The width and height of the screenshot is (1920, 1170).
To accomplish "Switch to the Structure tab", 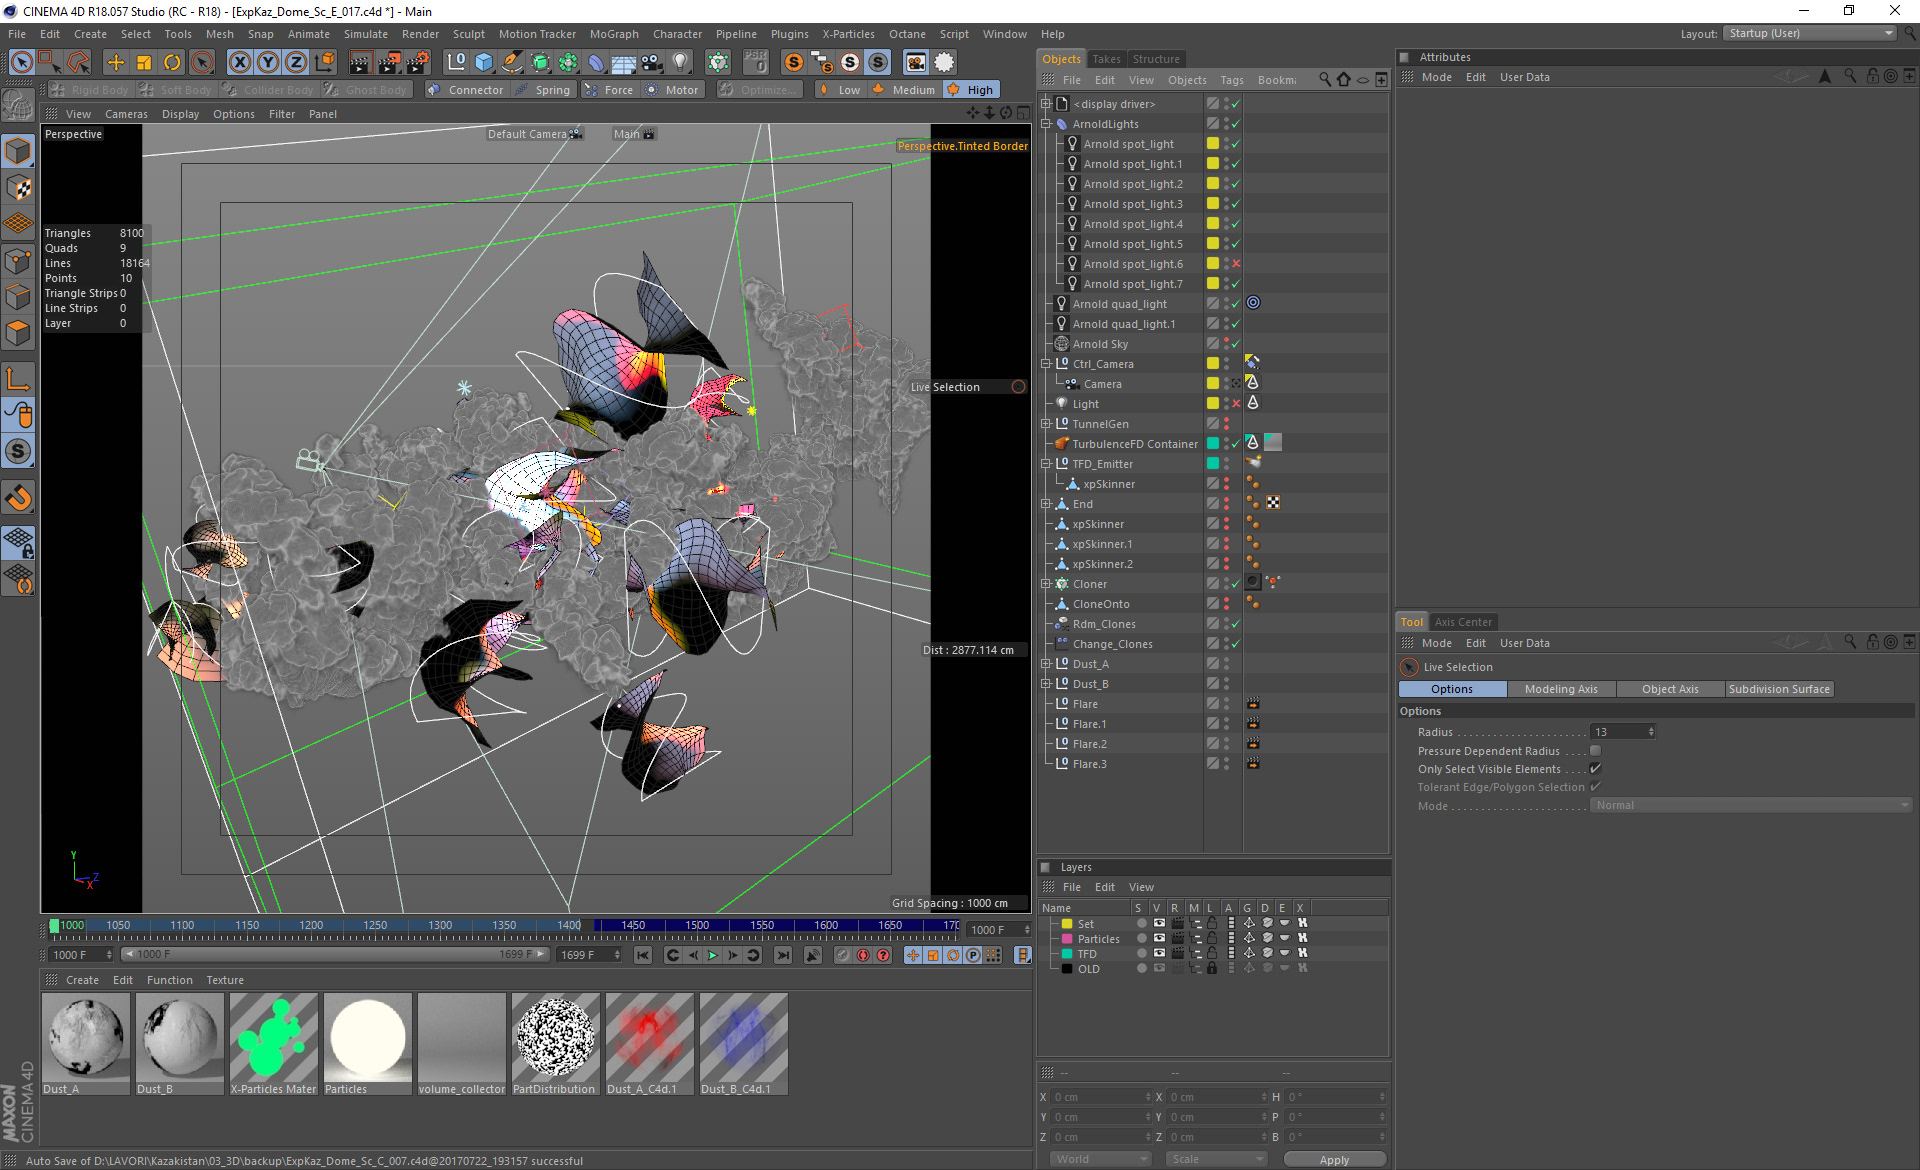I will [x=1156, y=59].
